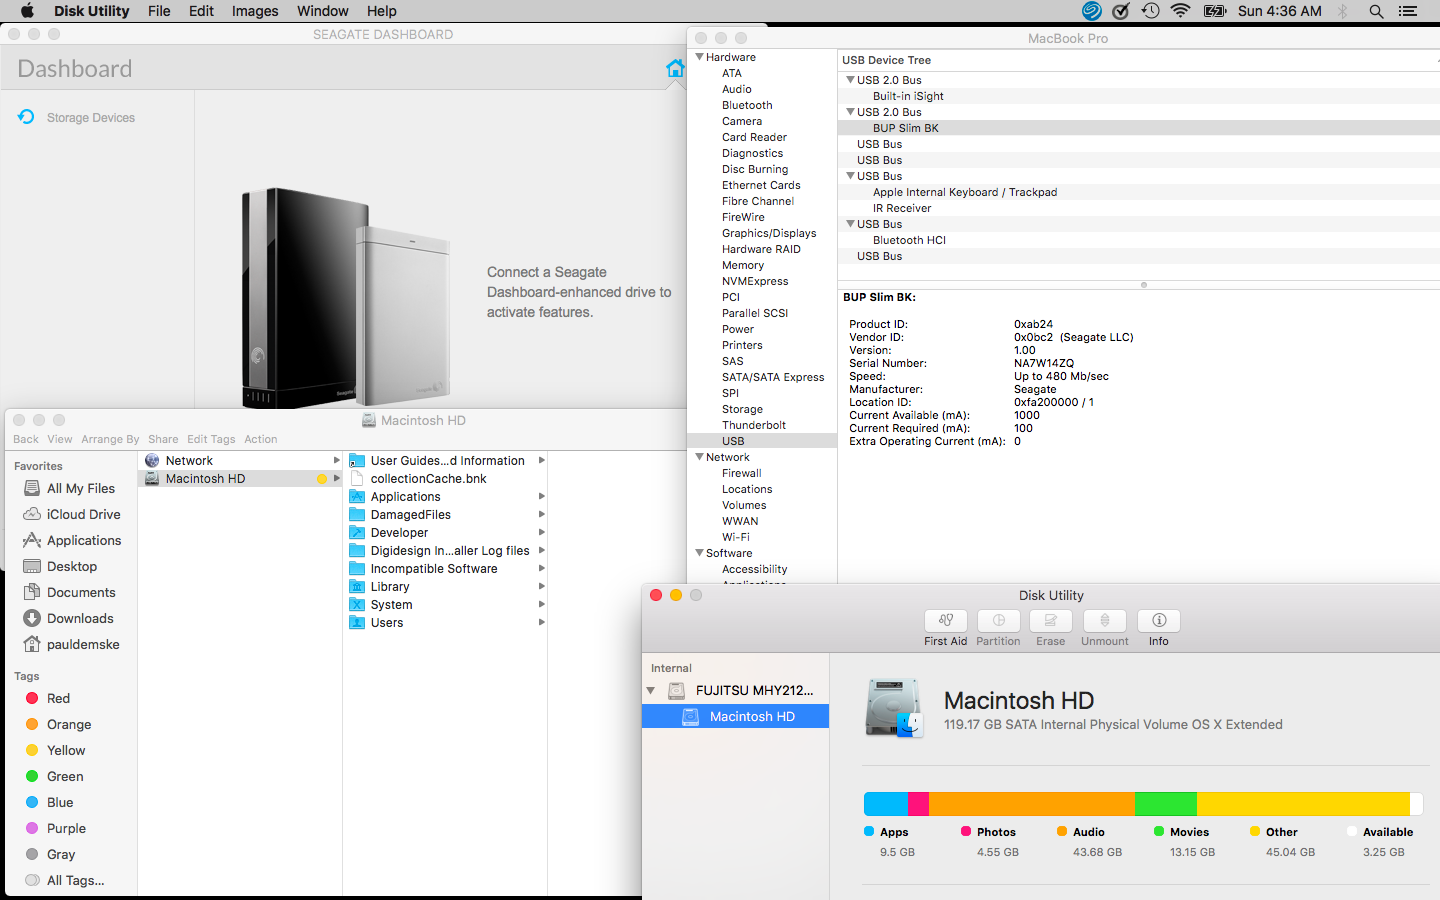Click Action in the Finder toolbar
Image resolution: width=1440 pixels, height=900 pixels.
pos(261,439)
